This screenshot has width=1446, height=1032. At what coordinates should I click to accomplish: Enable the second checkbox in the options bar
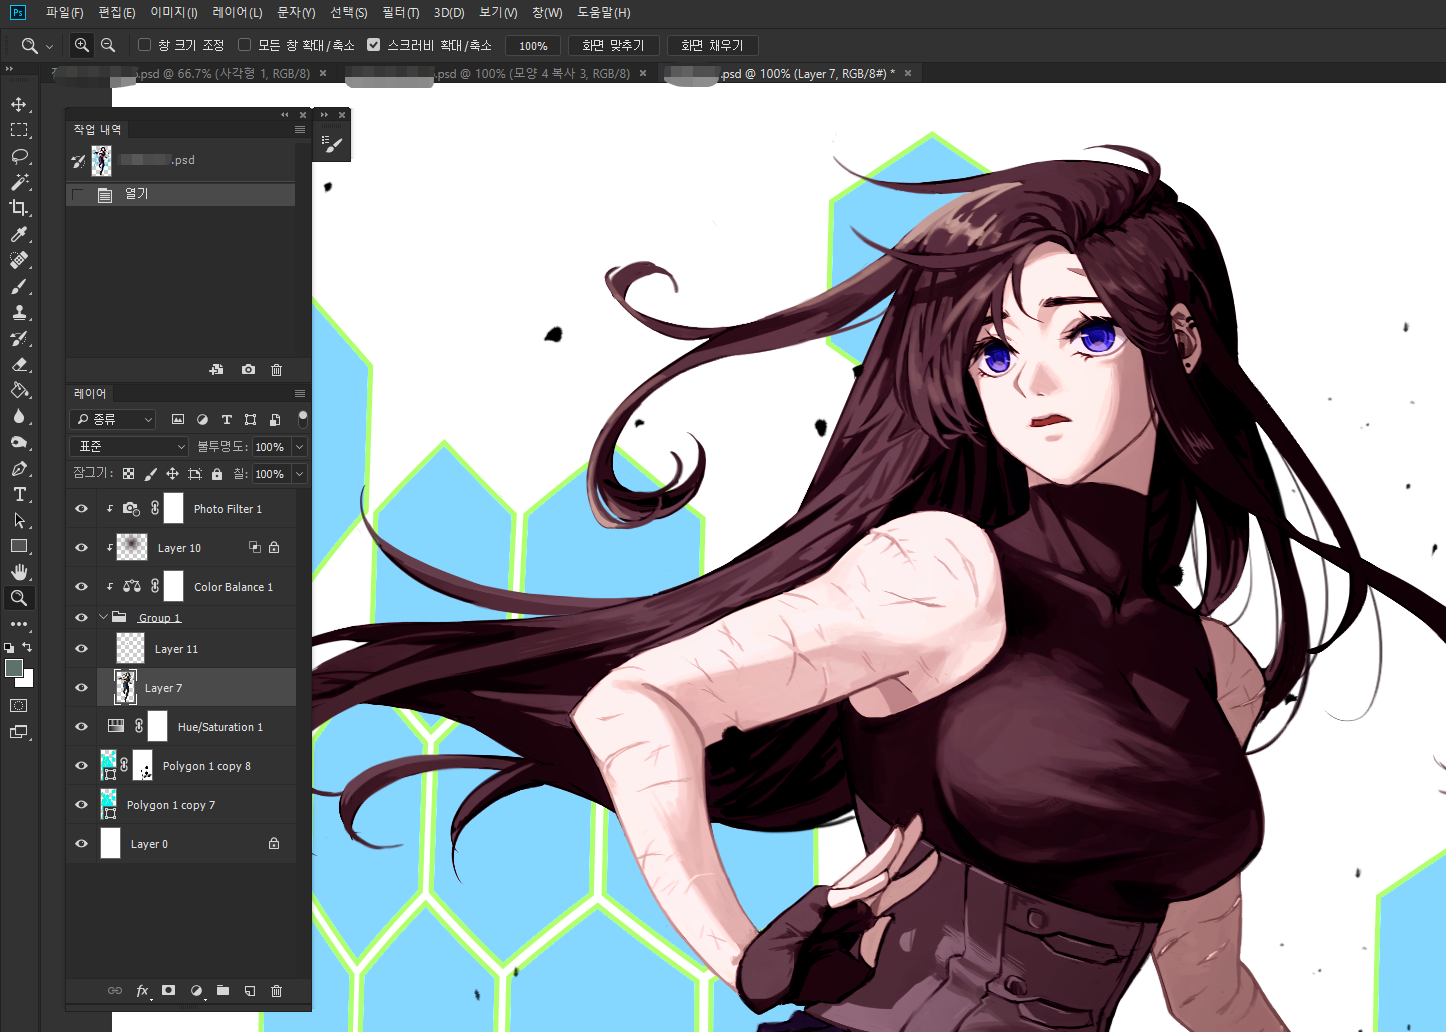(x=244, y=45)
